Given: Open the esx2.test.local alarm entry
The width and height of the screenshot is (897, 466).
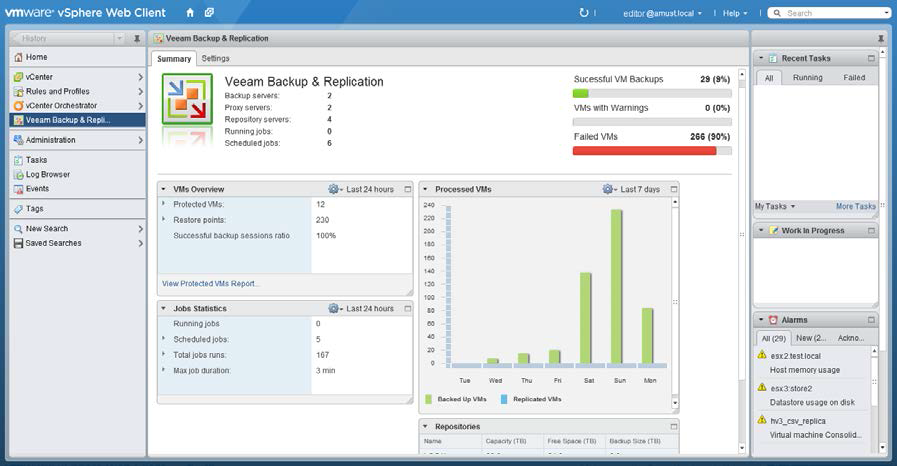Looking at the screenshot, I should [813, 363].
